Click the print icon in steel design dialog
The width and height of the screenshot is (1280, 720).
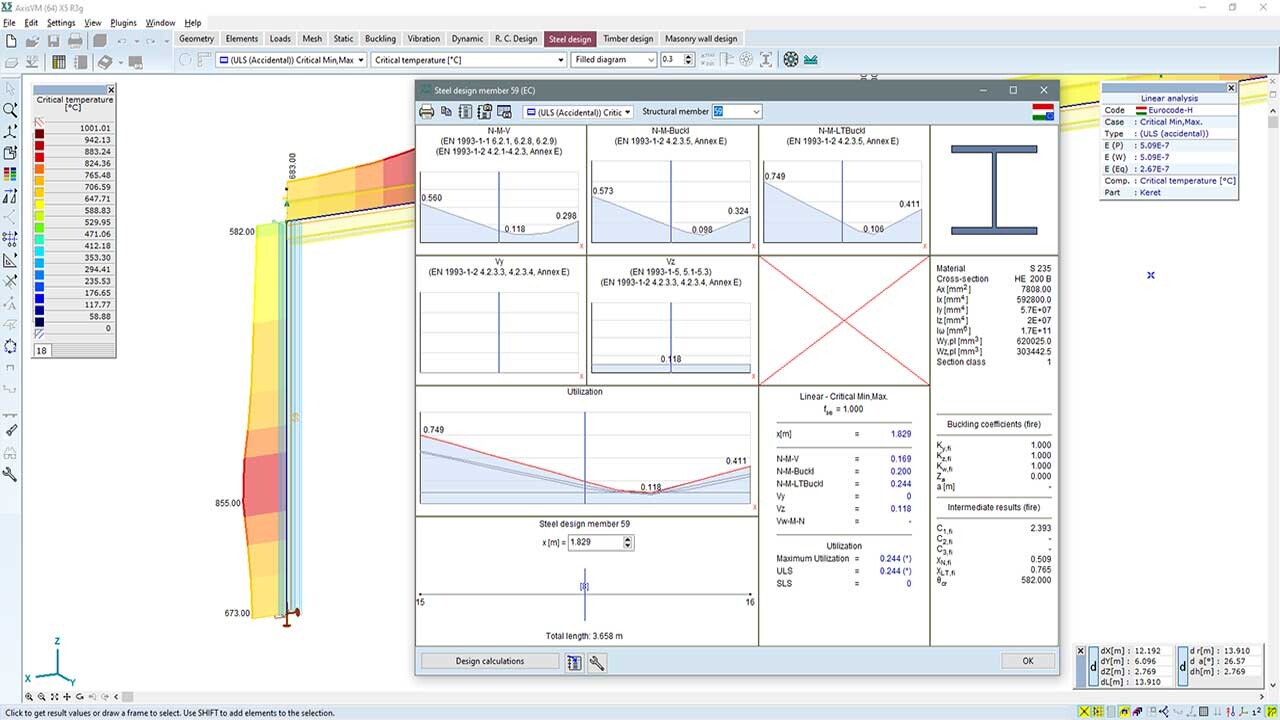coord(427,112)
